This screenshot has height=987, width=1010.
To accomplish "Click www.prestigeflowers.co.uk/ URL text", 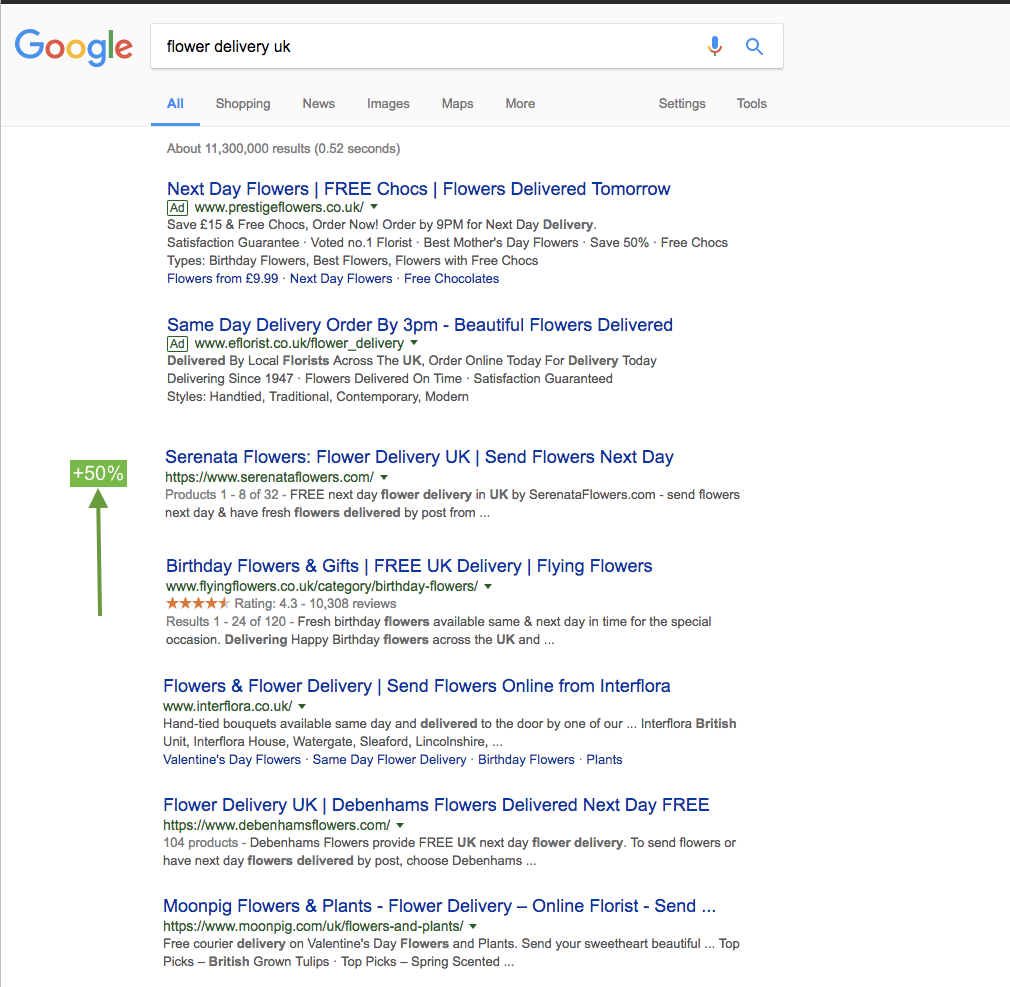I will tap(279, 207).
